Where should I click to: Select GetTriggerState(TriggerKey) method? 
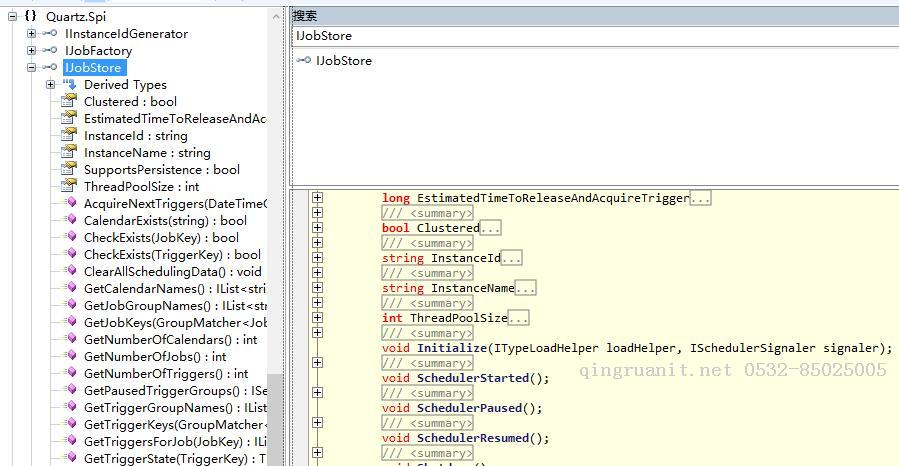click(x=175, y=459)
